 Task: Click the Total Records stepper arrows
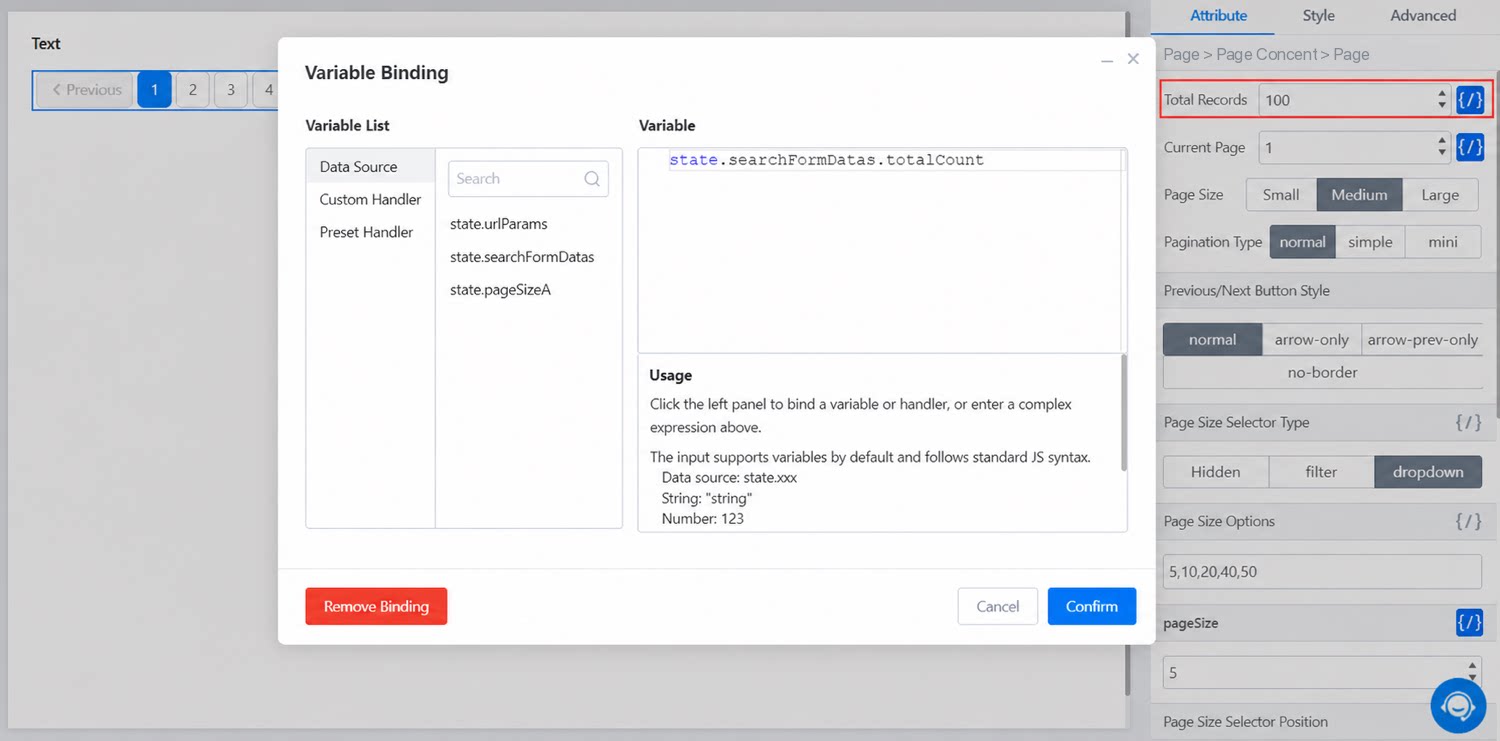click(1442, 100)
